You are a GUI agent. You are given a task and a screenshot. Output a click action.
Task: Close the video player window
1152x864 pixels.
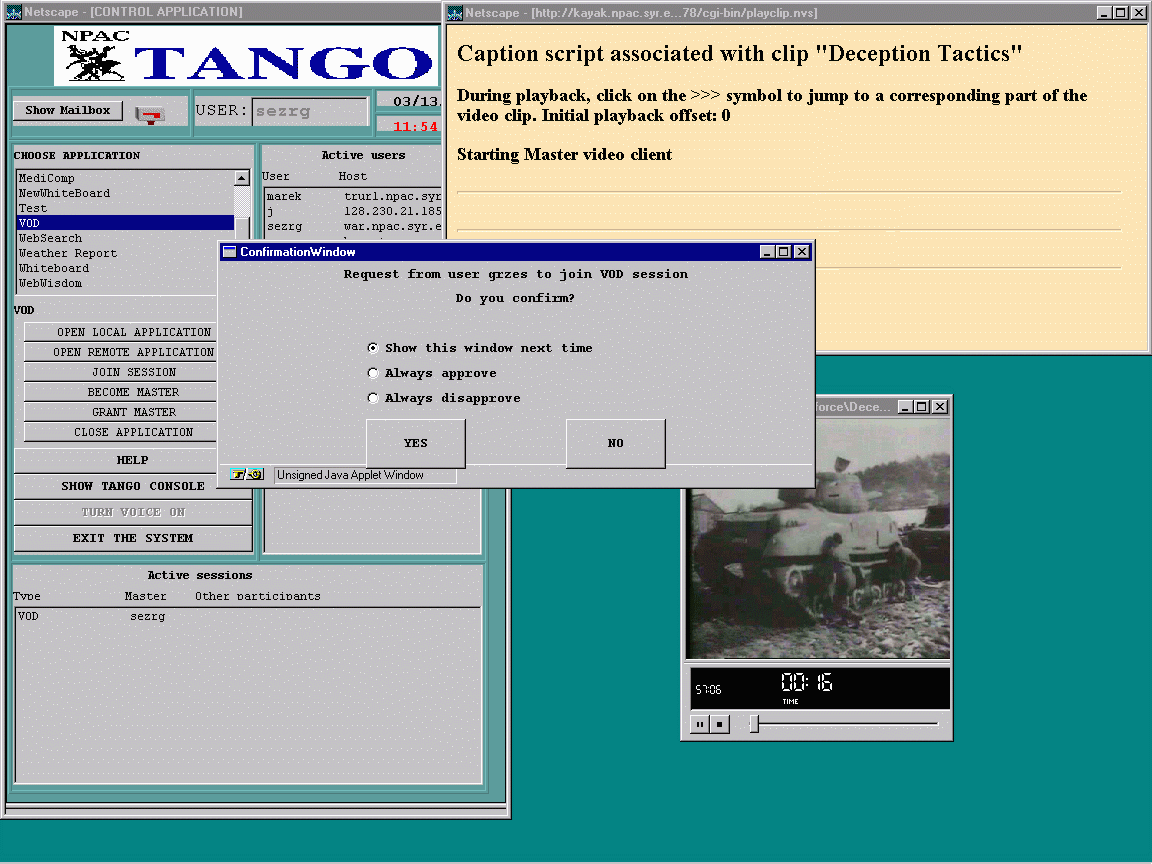(x=940, y=407)
